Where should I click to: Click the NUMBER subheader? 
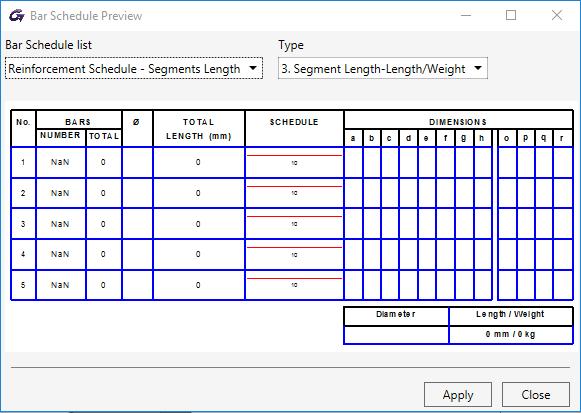pos(60,136)
